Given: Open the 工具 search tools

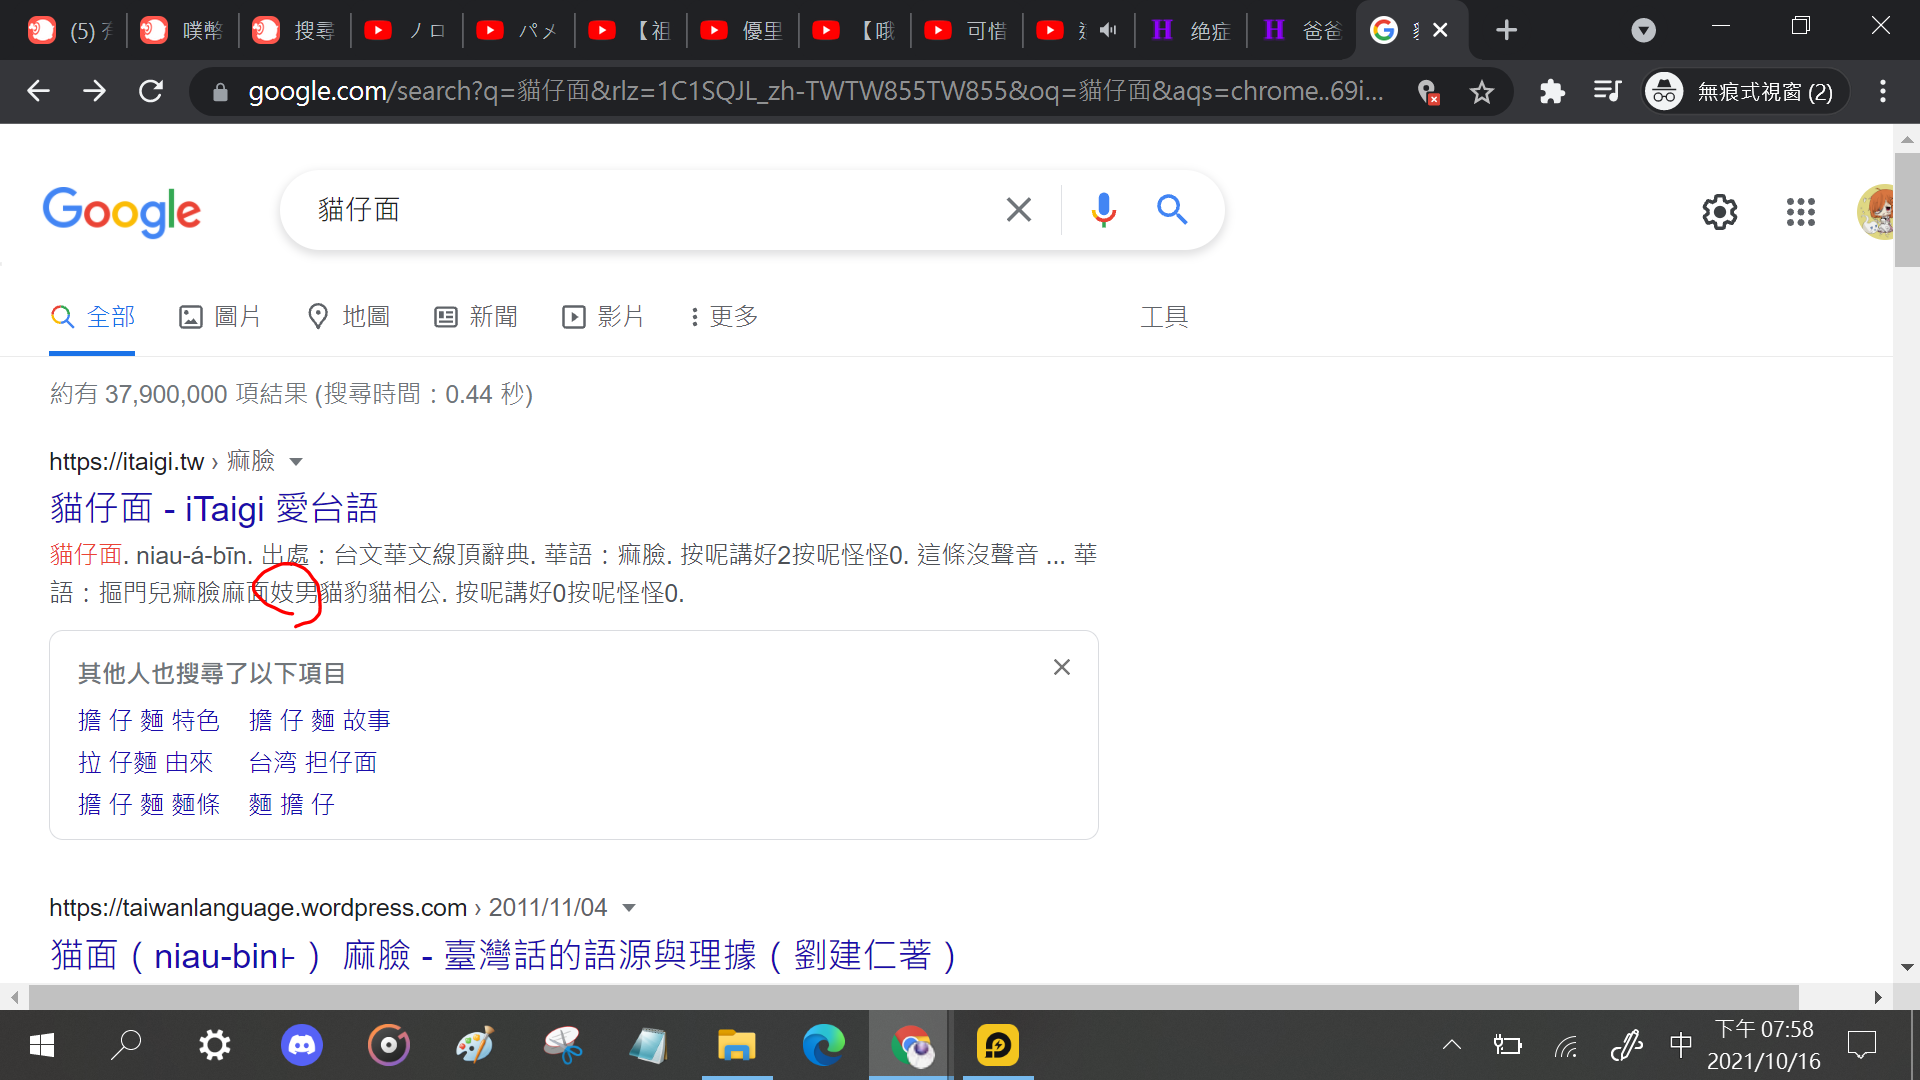Looking at the screenshot, I should [1164, 317].
